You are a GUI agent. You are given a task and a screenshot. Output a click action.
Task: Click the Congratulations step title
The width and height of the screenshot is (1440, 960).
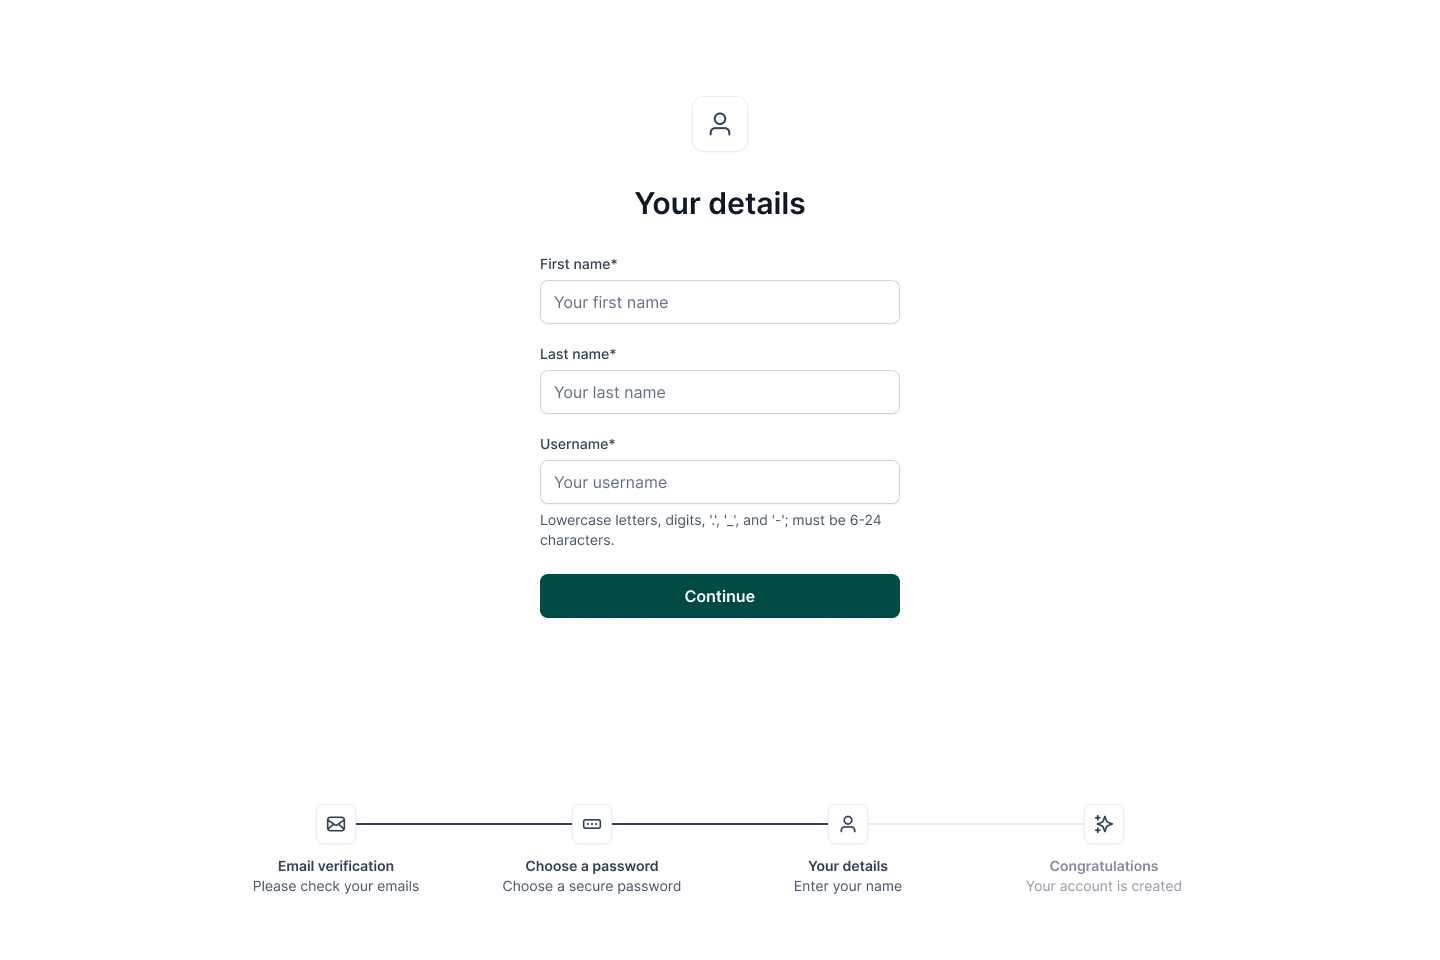(x=1104, y=866)
